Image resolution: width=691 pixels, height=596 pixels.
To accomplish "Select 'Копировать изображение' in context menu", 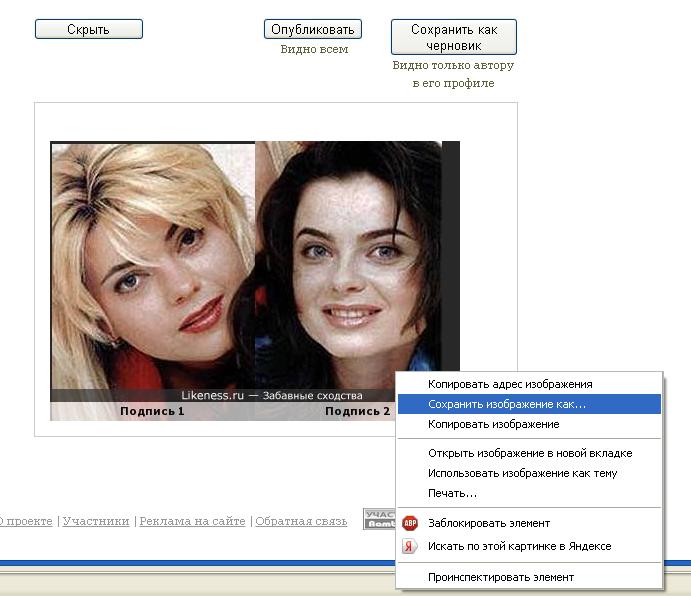I will 493,424.
